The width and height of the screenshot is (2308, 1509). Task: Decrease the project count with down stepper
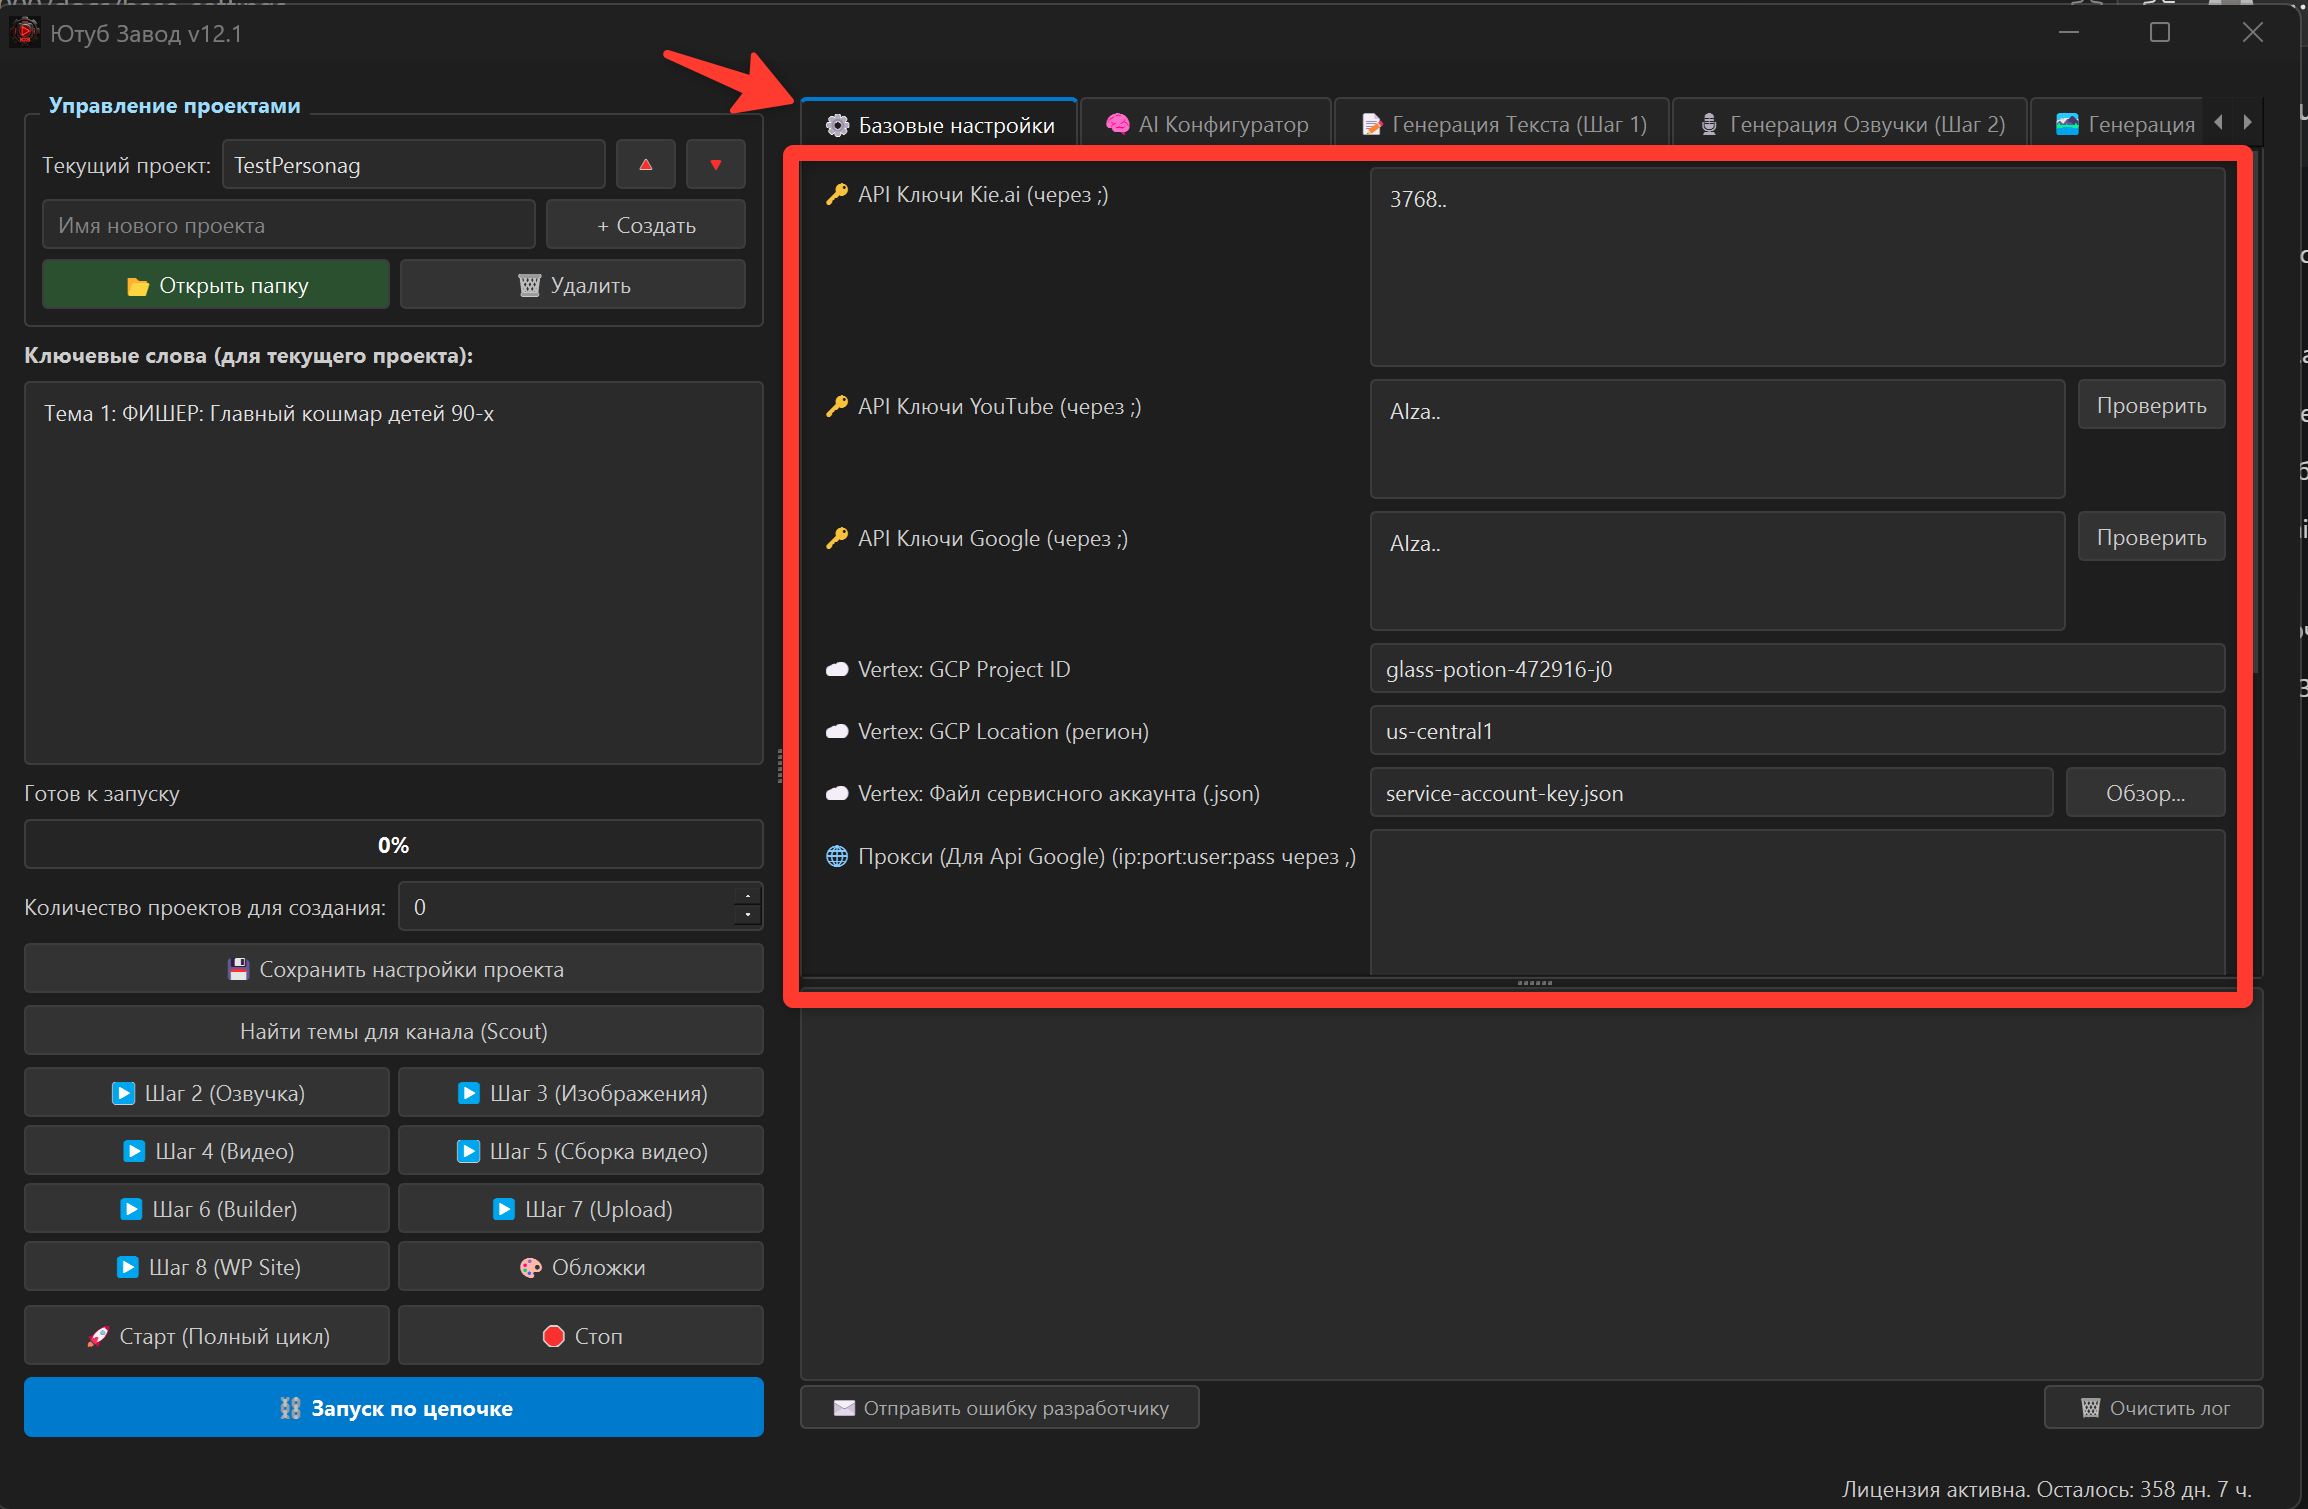click(x=748, y=917)
